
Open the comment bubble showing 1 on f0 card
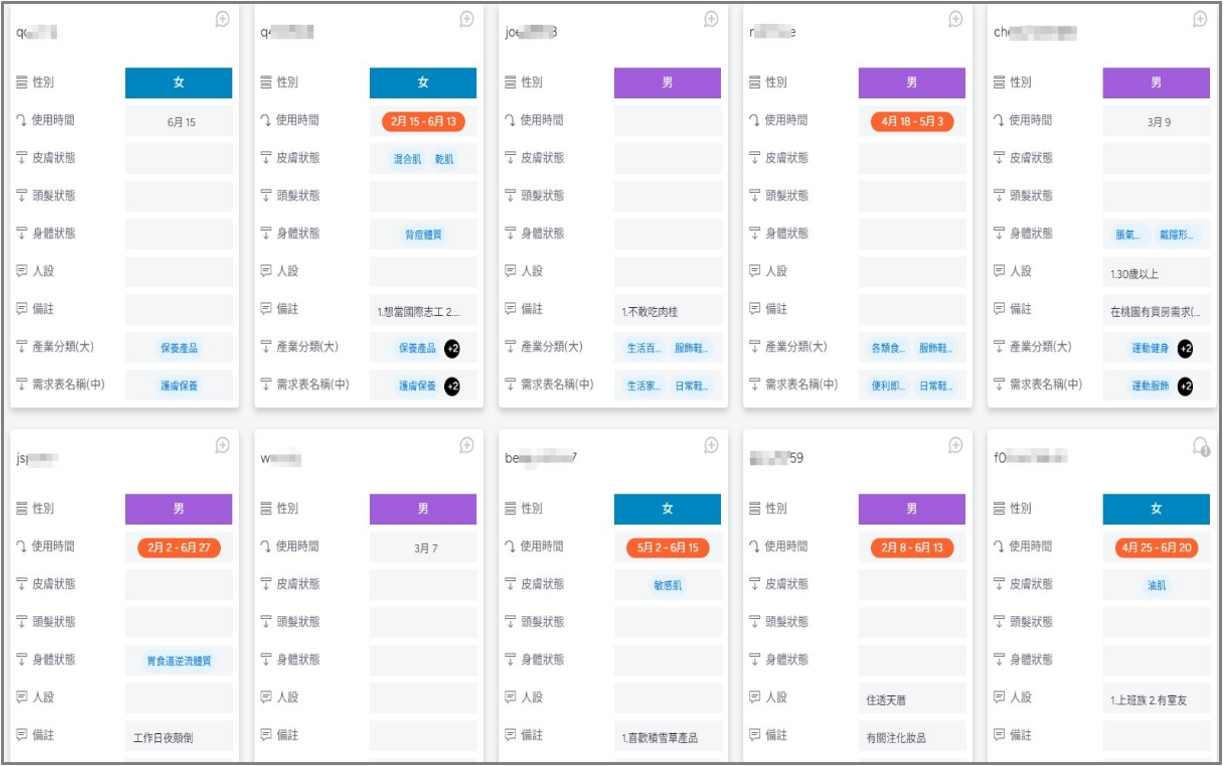(1200, 446)
